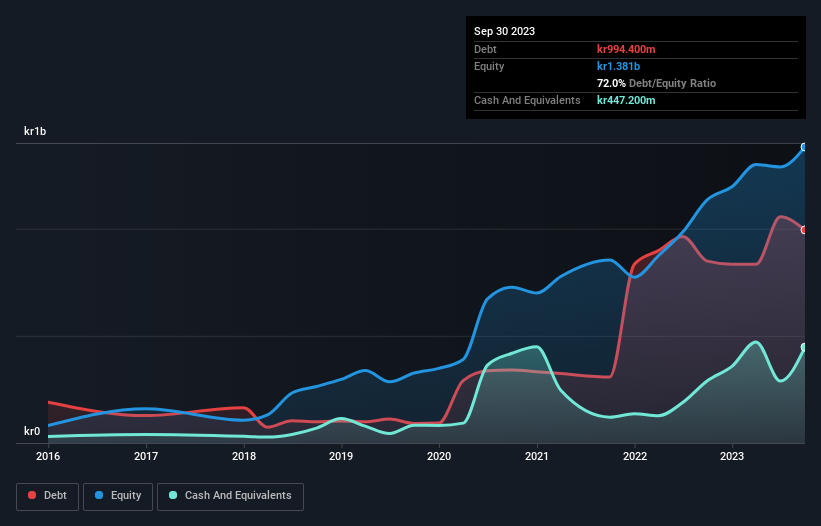
Task: Click the kr1.381b equity value
Action: pos(618,66)
